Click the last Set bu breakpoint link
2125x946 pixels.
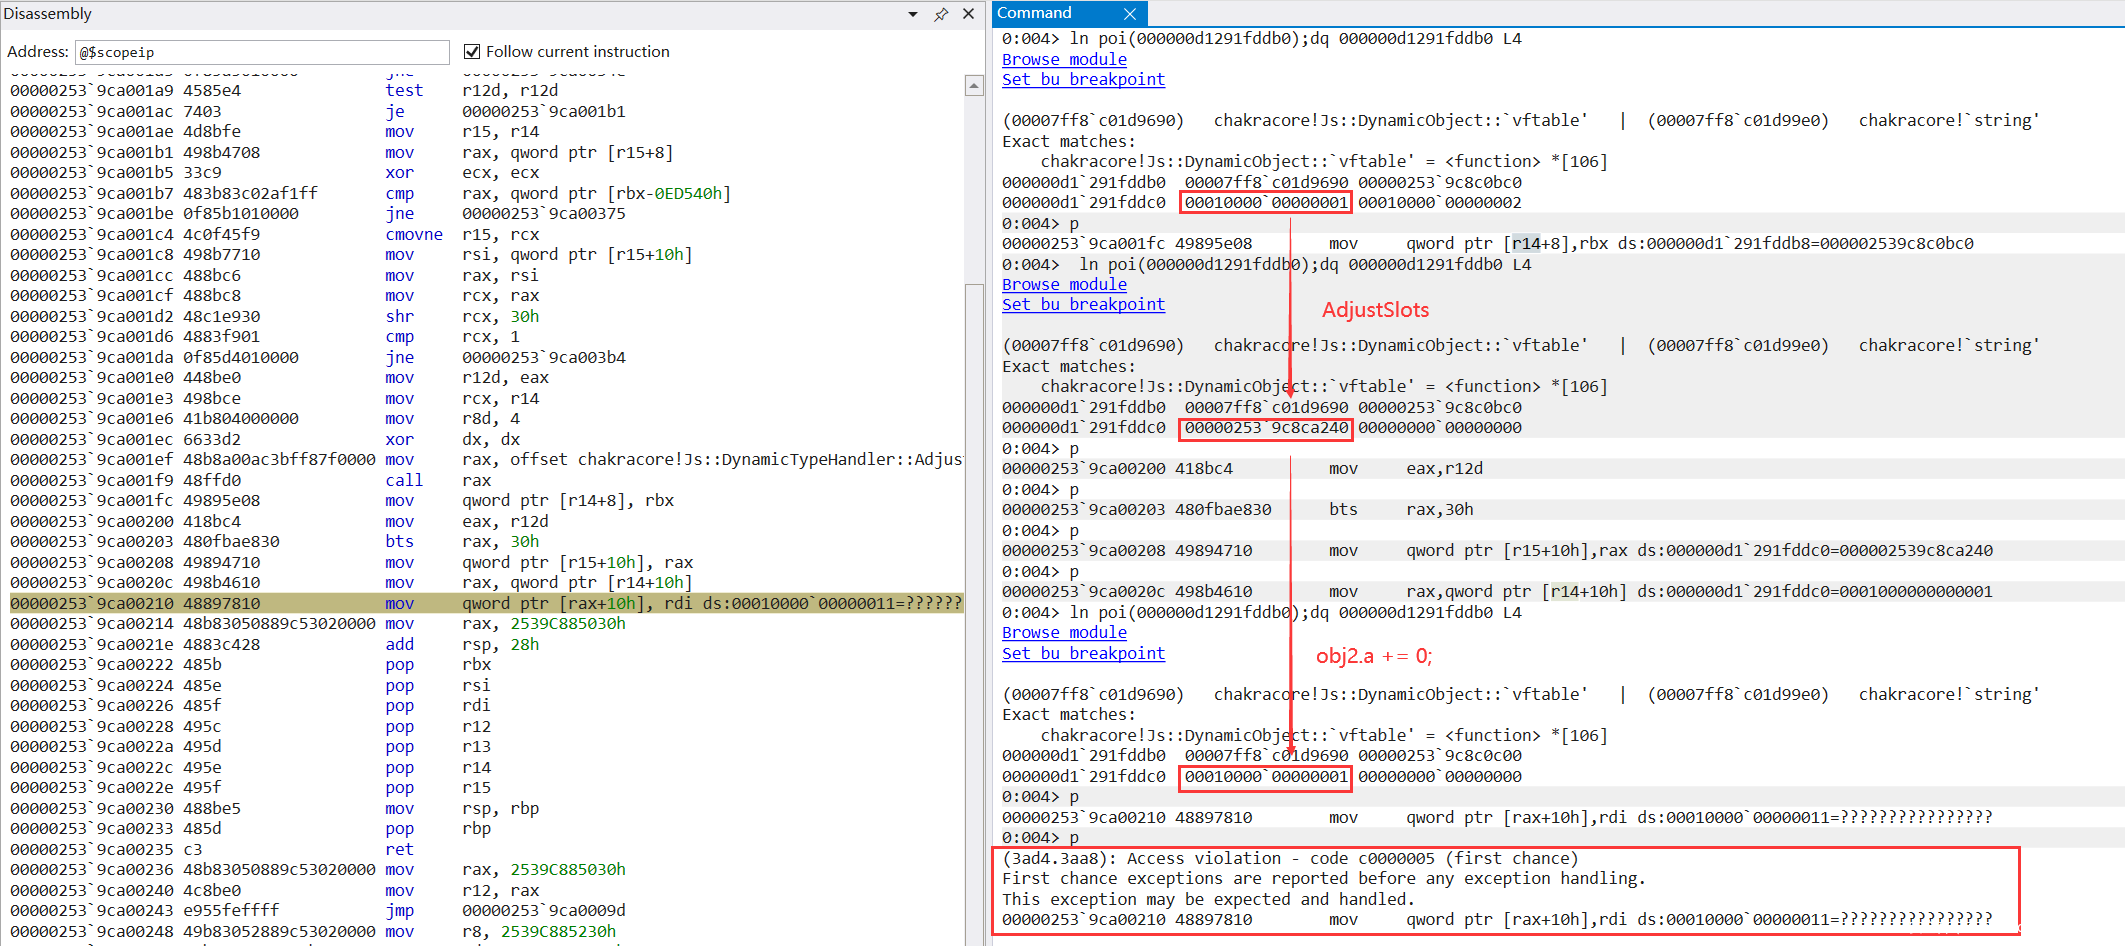tap(1083, 653)
